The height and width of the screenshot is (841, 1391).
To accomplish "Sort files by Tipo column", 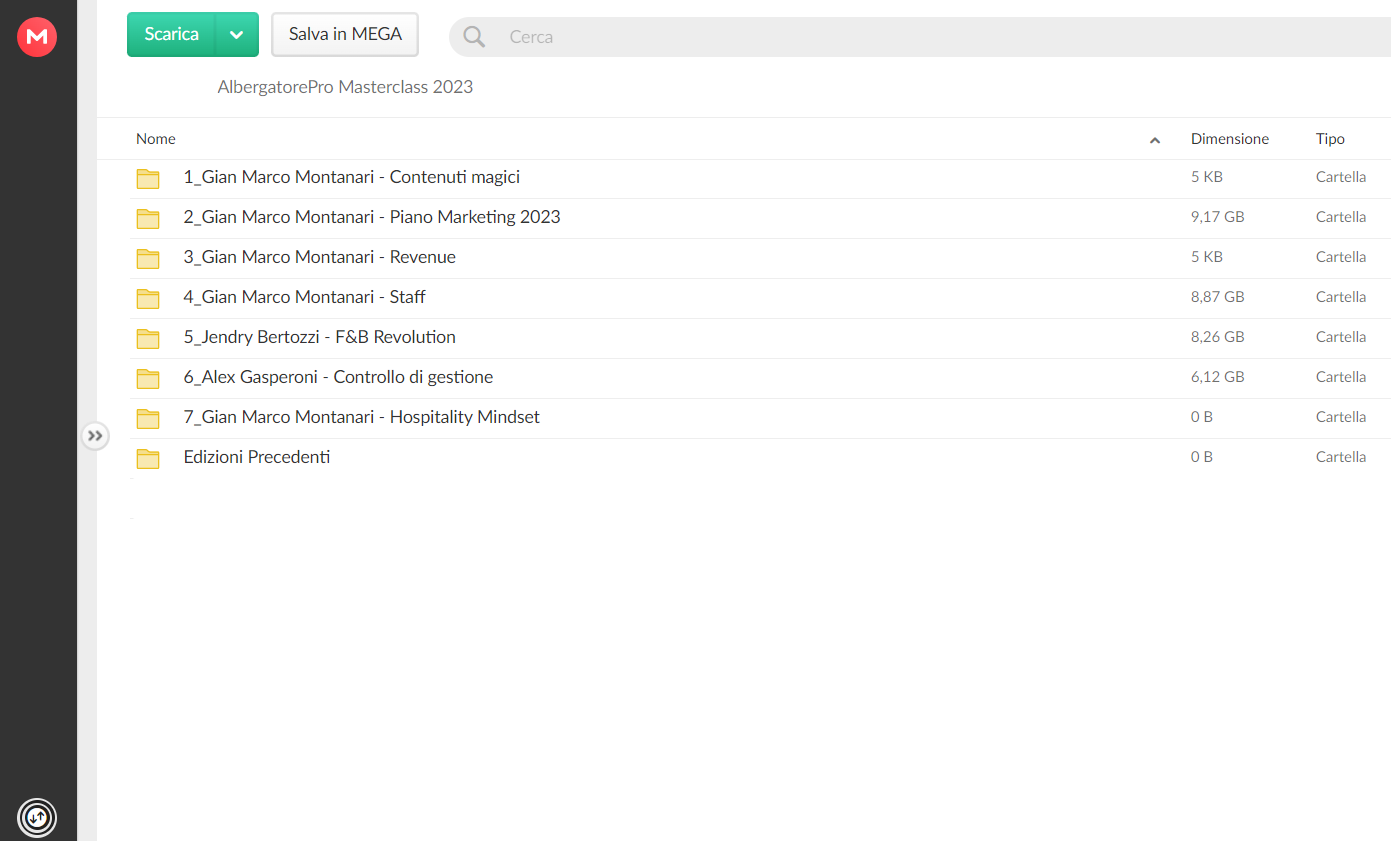I will click(x=1330, y=139).
